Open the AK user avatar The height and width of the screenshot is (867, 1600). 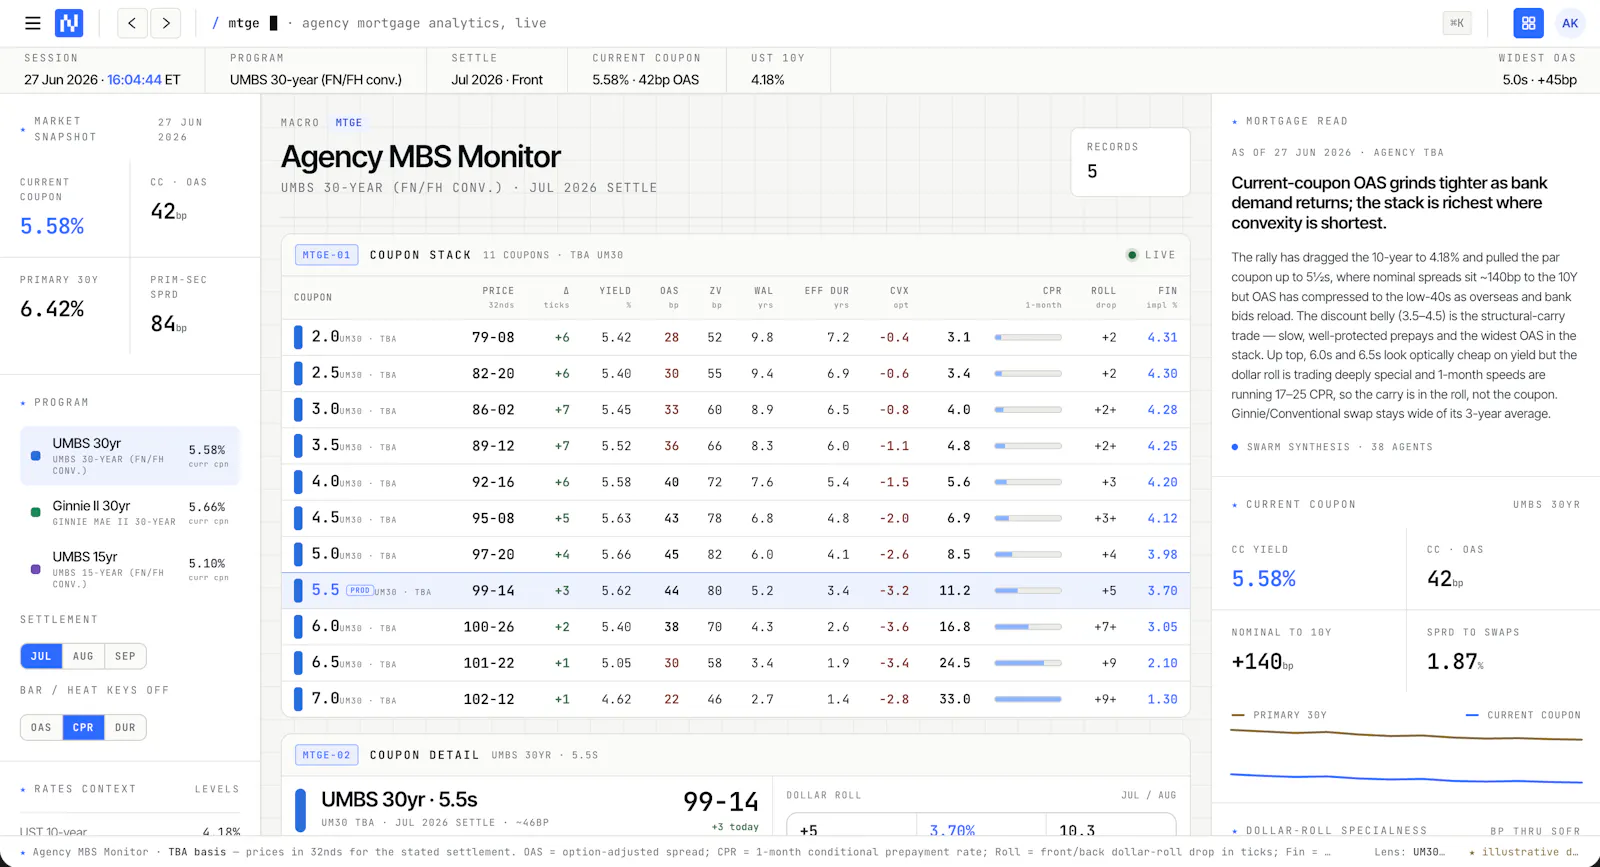click(1570, 23)
